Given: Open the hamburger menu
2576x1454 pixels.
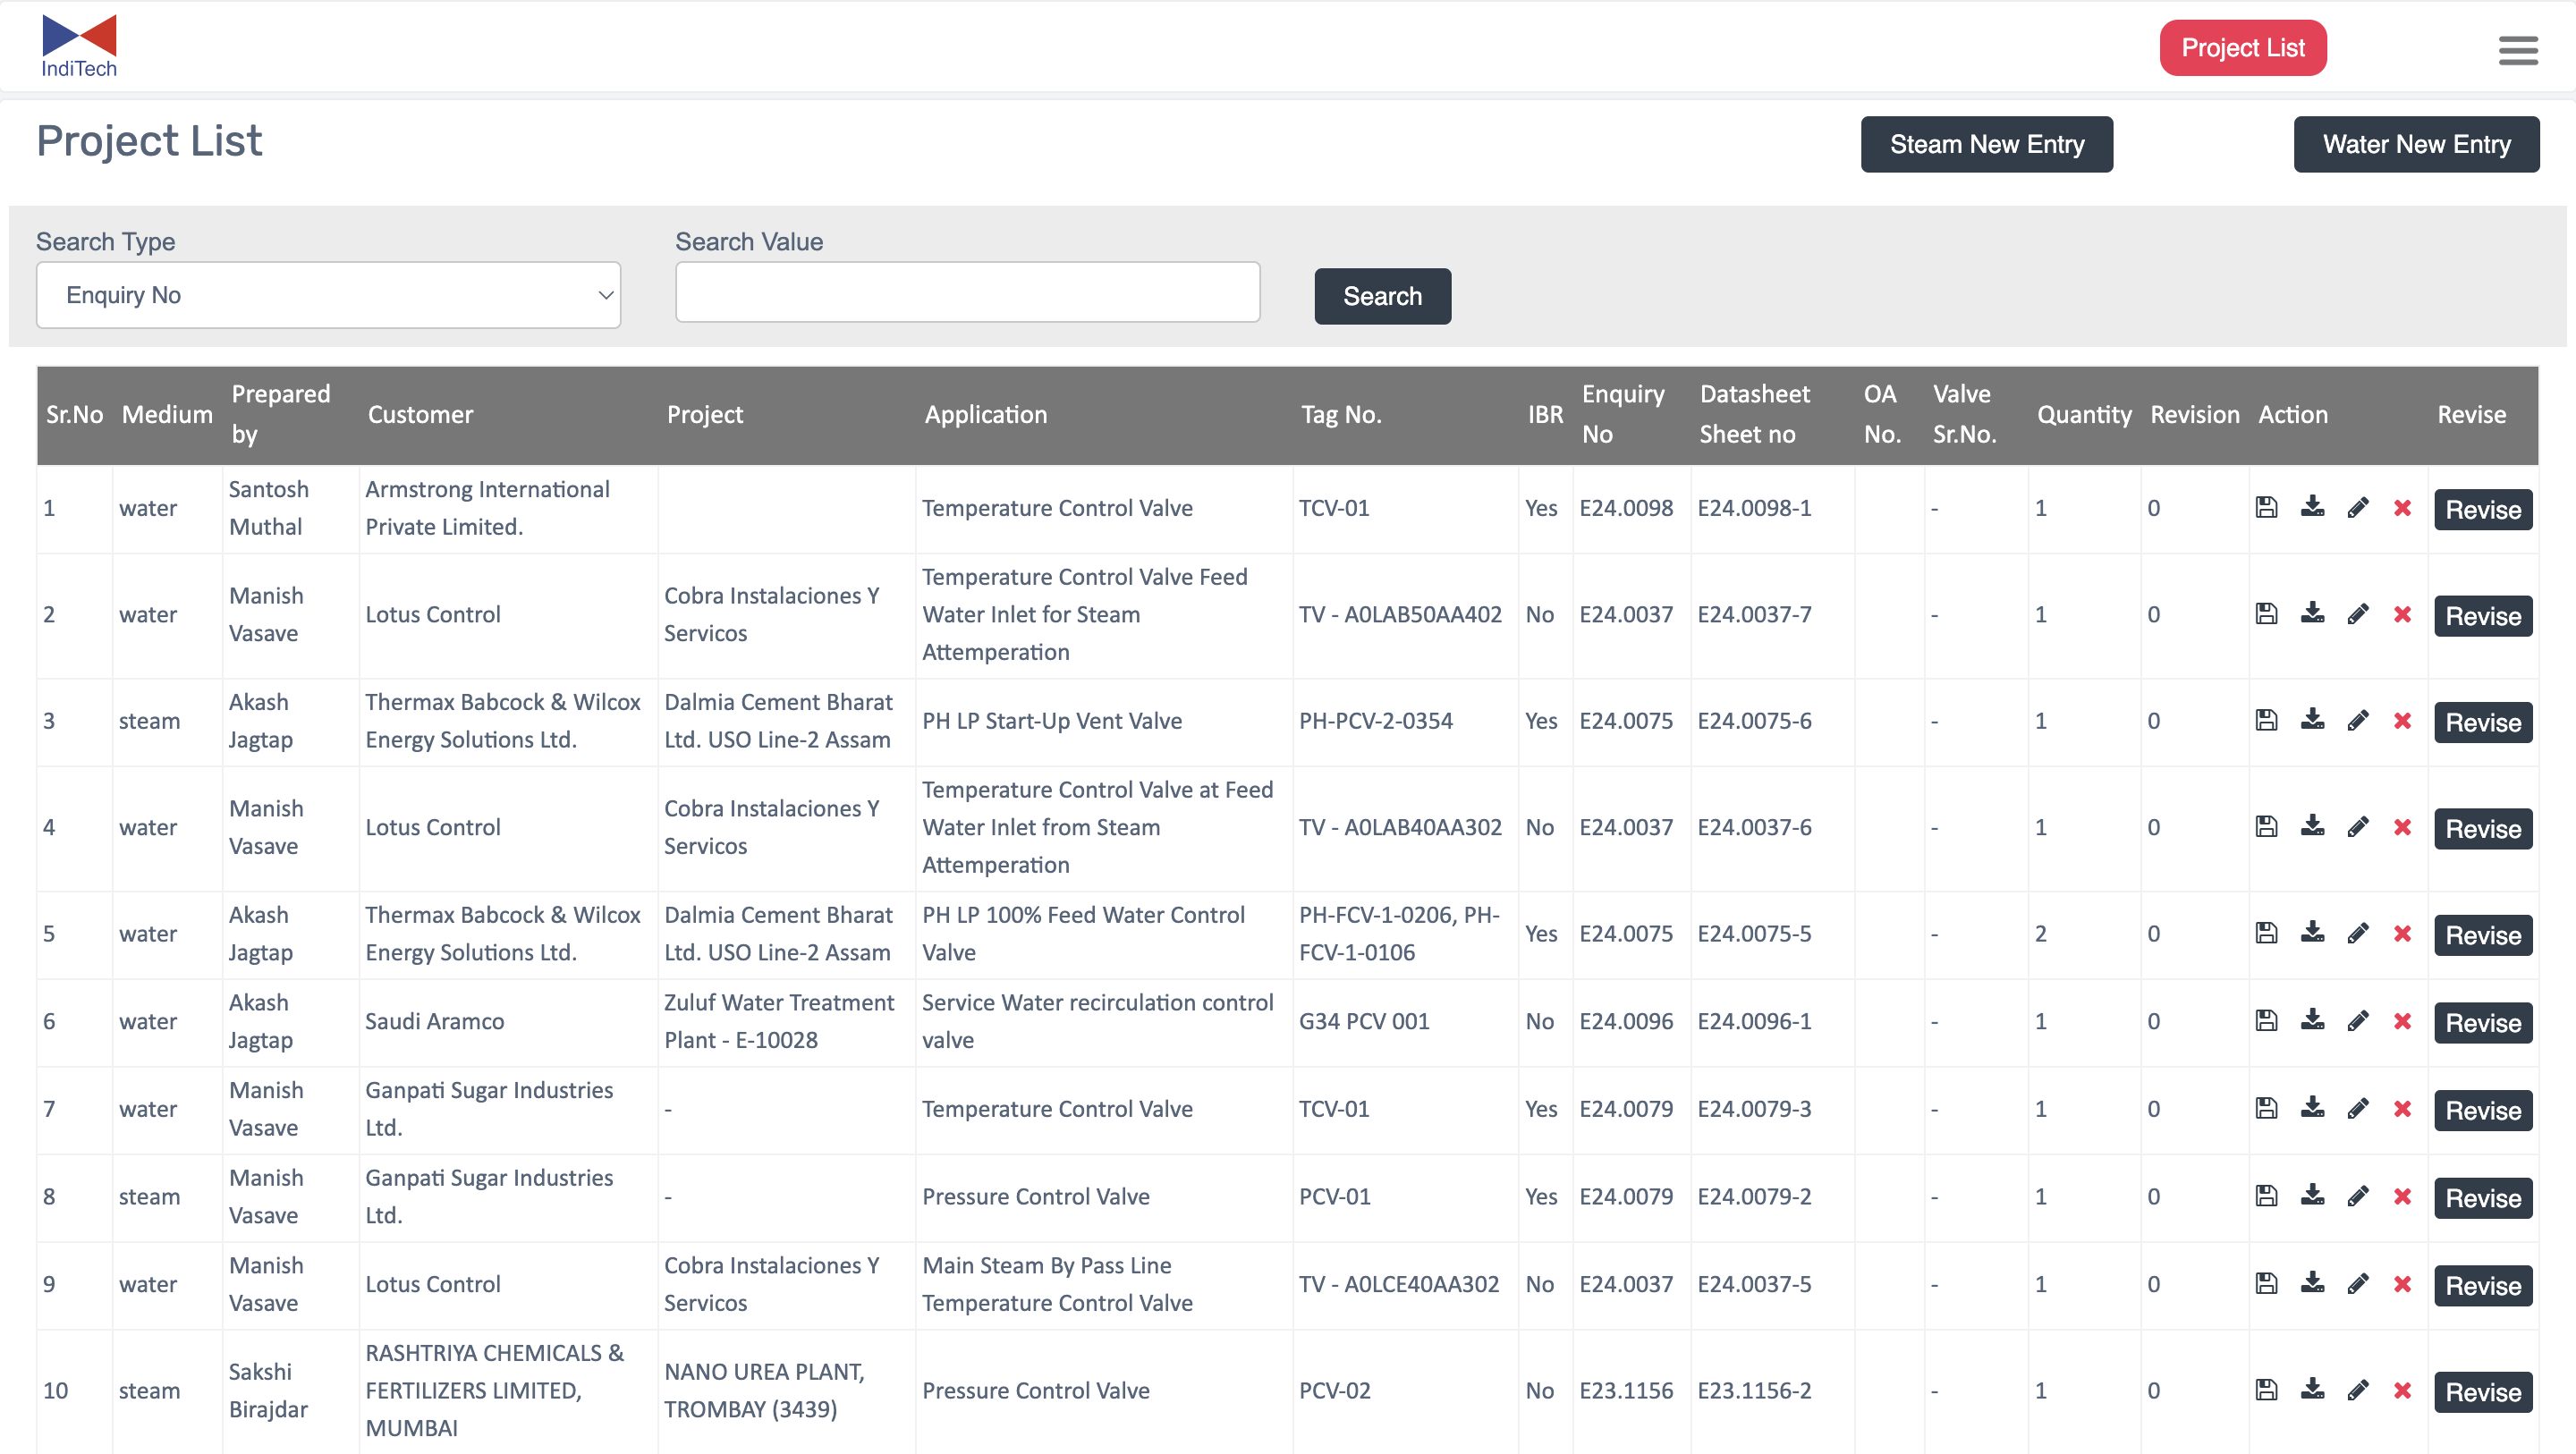Looking at the screenshot, I should pos(2517,50).
